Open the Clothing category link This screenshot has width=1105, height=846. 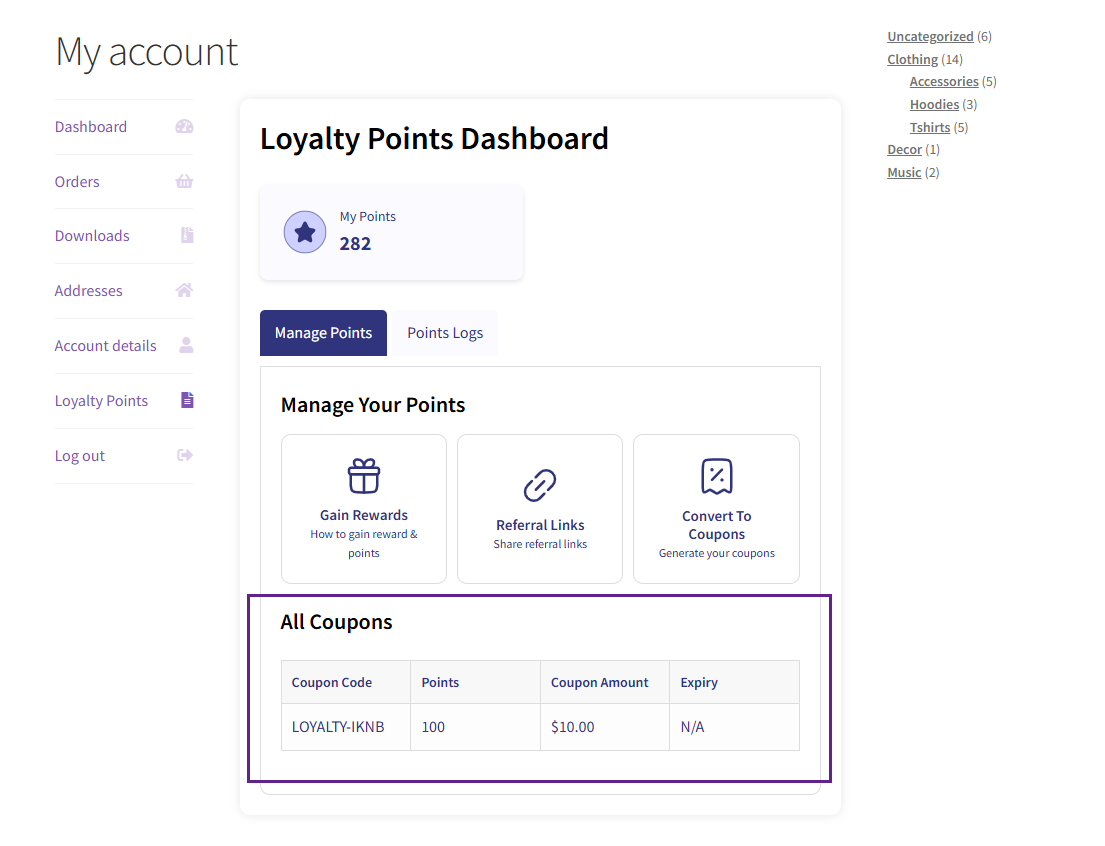(x=912, y=59)
